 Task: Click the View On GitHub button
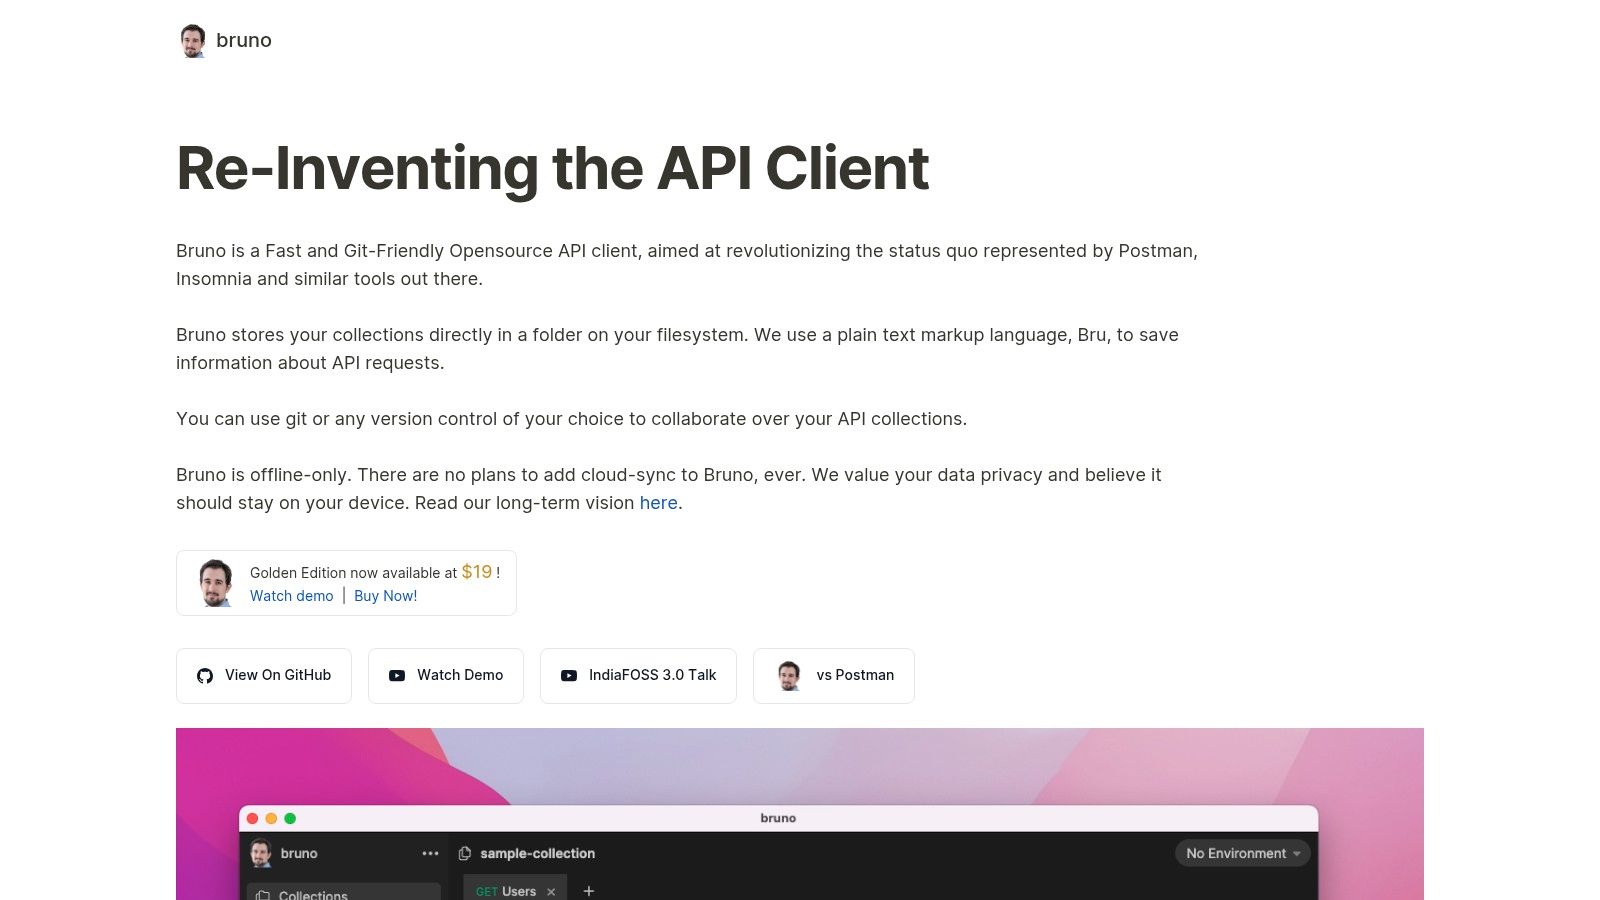(263, 675)
